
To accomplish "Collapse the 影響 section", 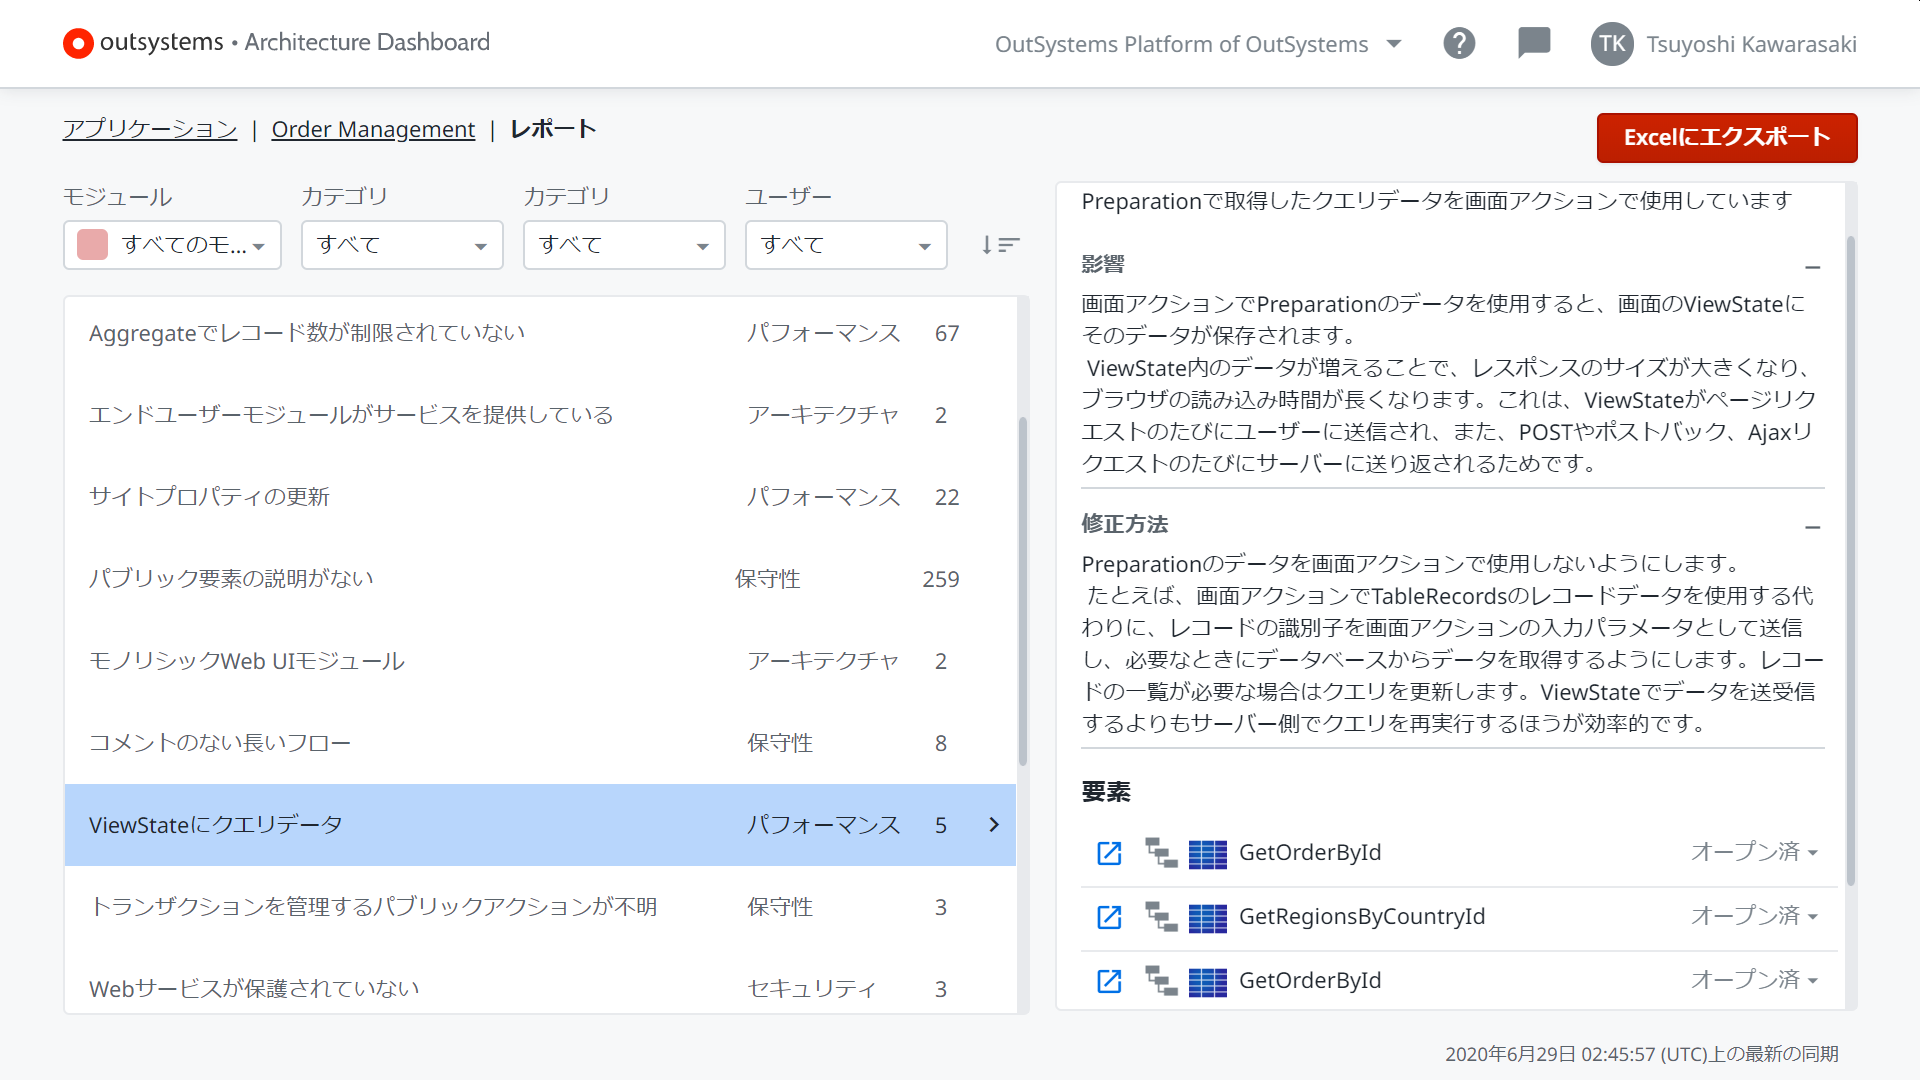I will click(1813, 267).
